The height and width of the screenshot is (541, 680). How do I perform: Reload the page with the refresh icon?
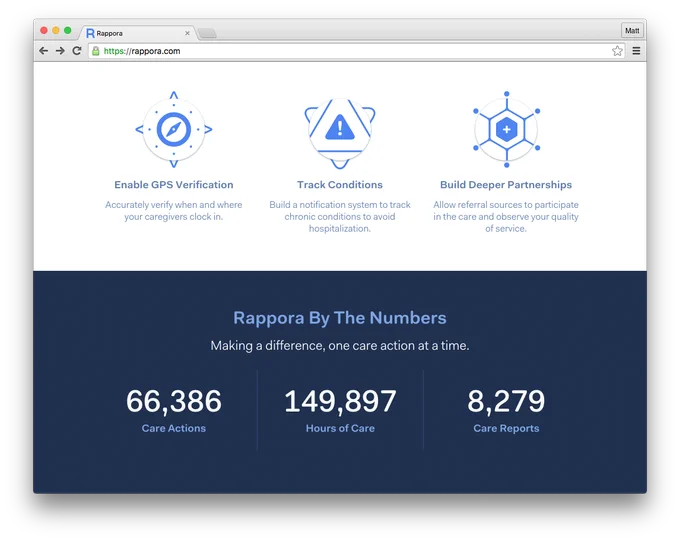click(x=77, y=51)
